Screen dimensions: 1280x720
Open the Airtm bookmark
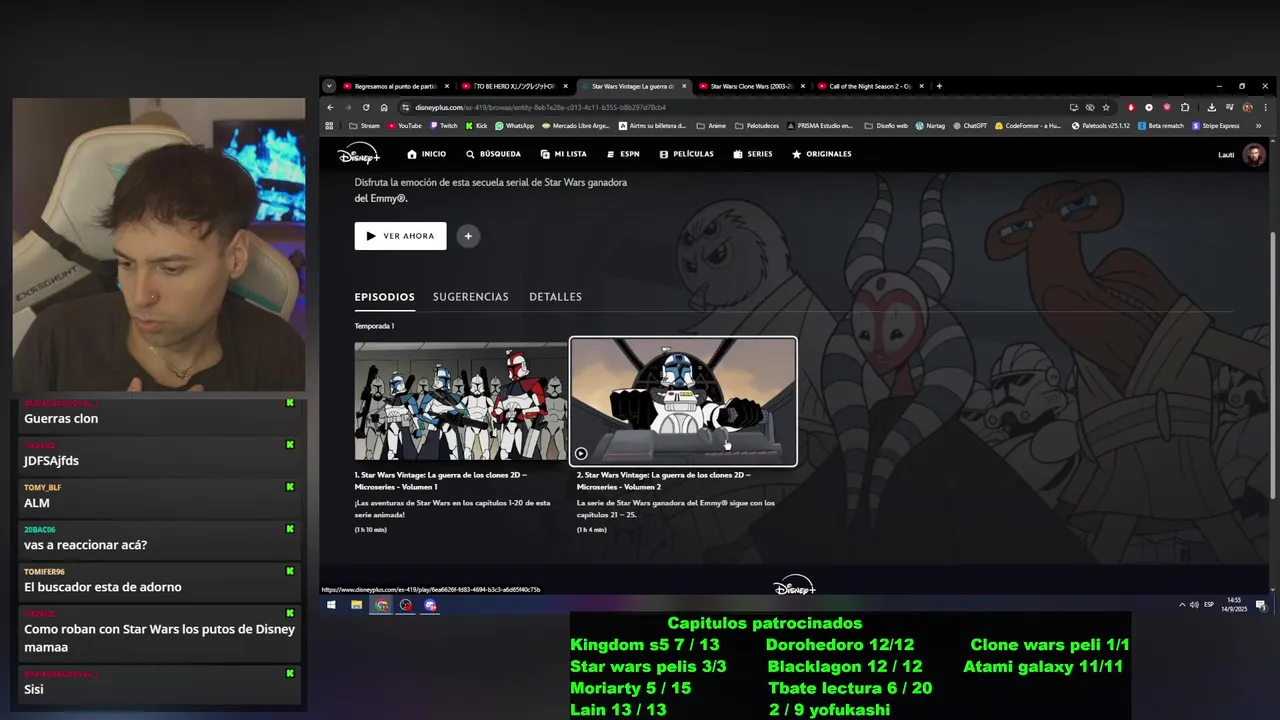tap(652, 126)
